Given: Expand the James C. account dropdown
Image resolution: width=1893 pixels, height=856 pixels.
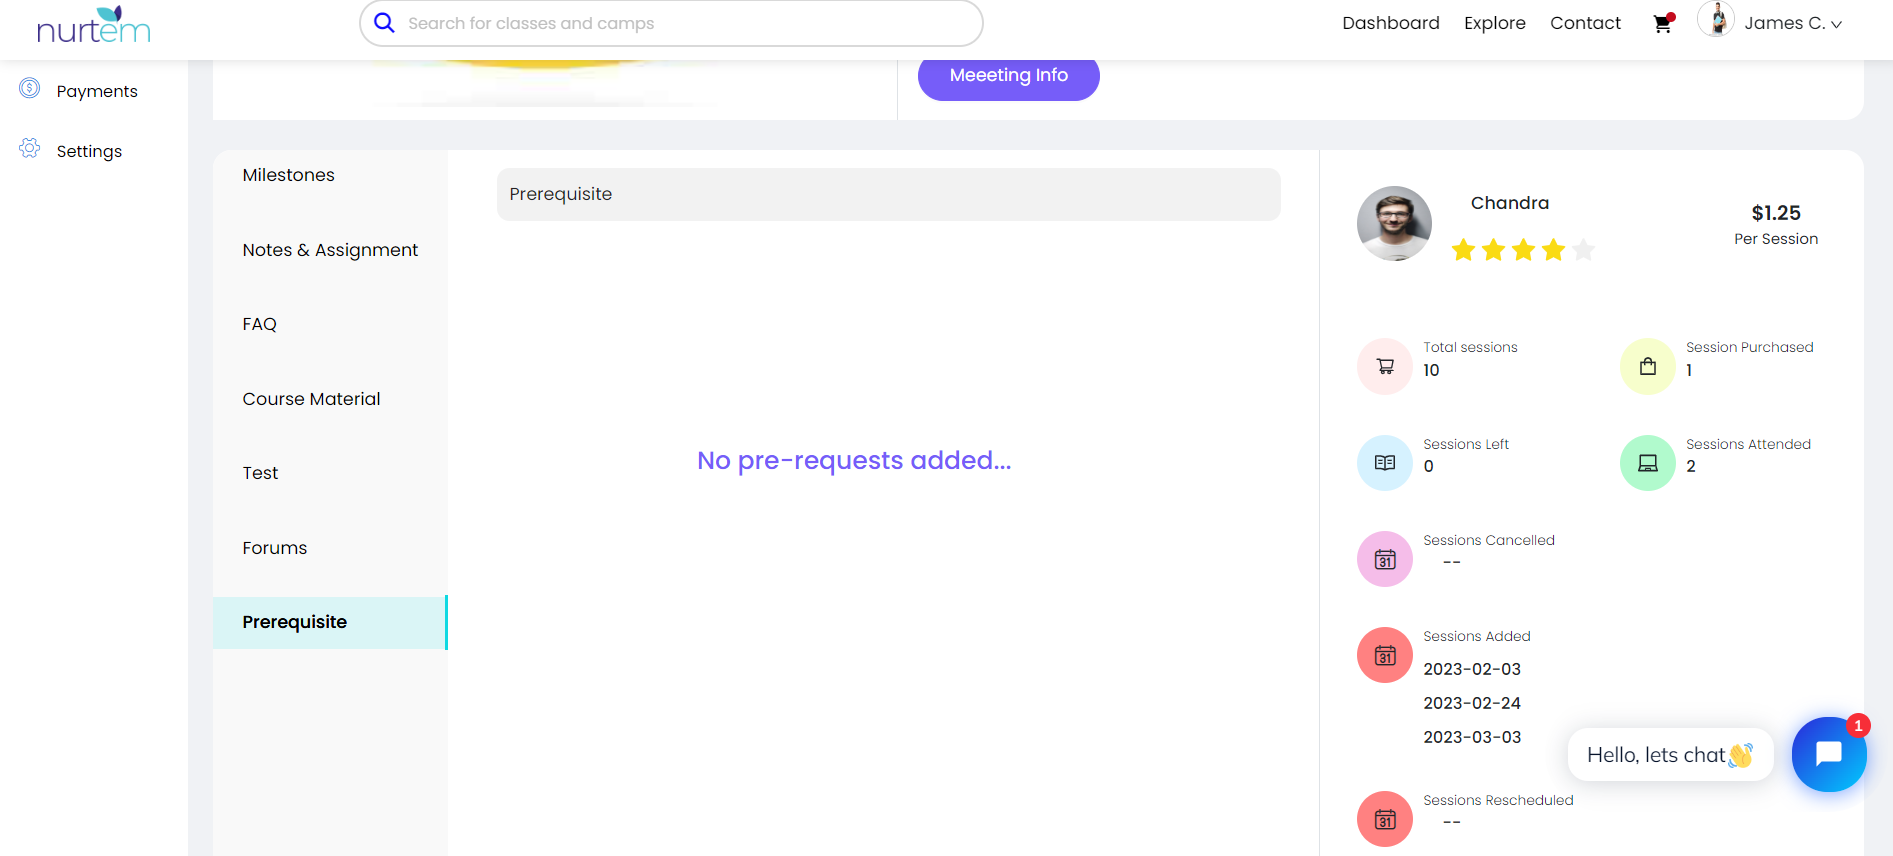Looking at the screenshot, I should click(1792, 23).
